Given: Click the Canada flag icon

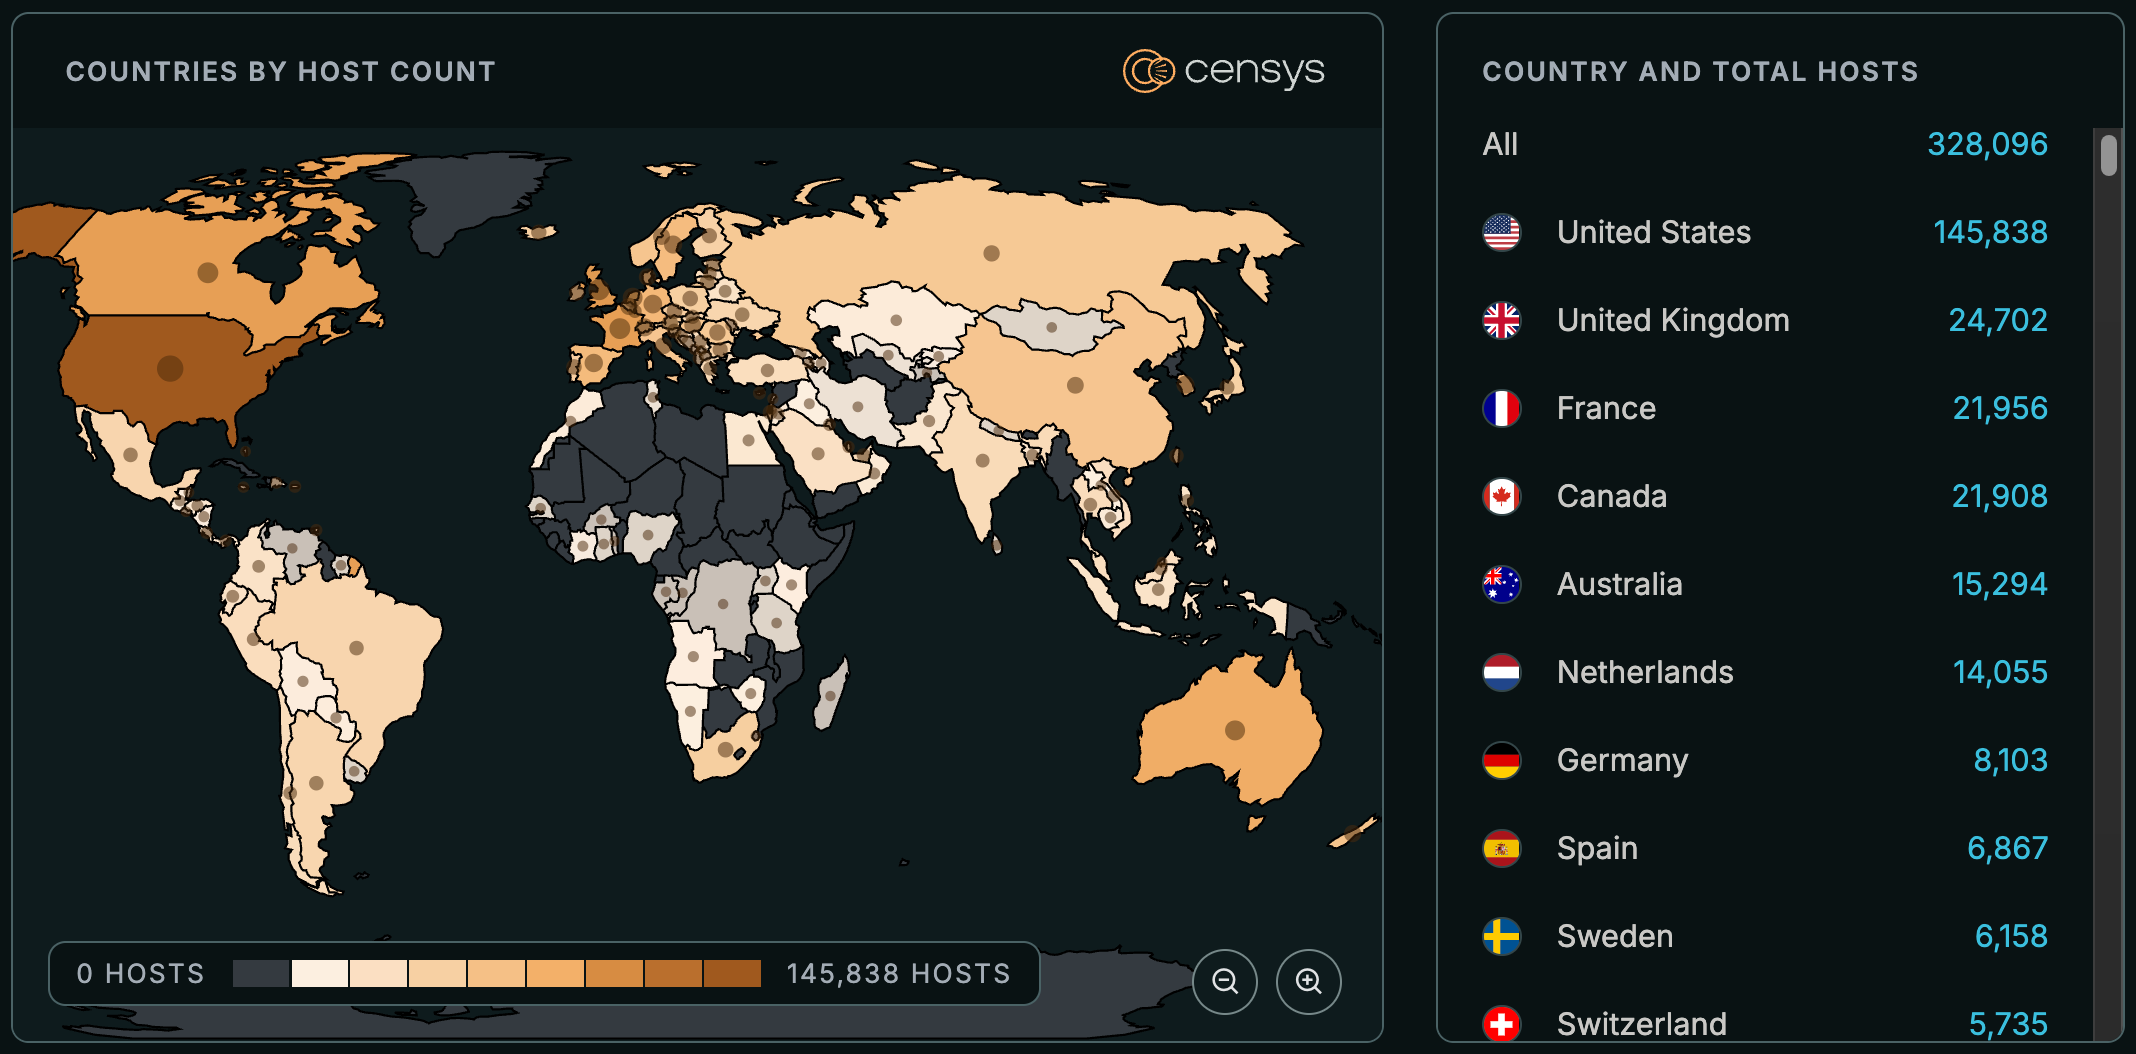Looking at the screenshot, I should (1501, 496).
